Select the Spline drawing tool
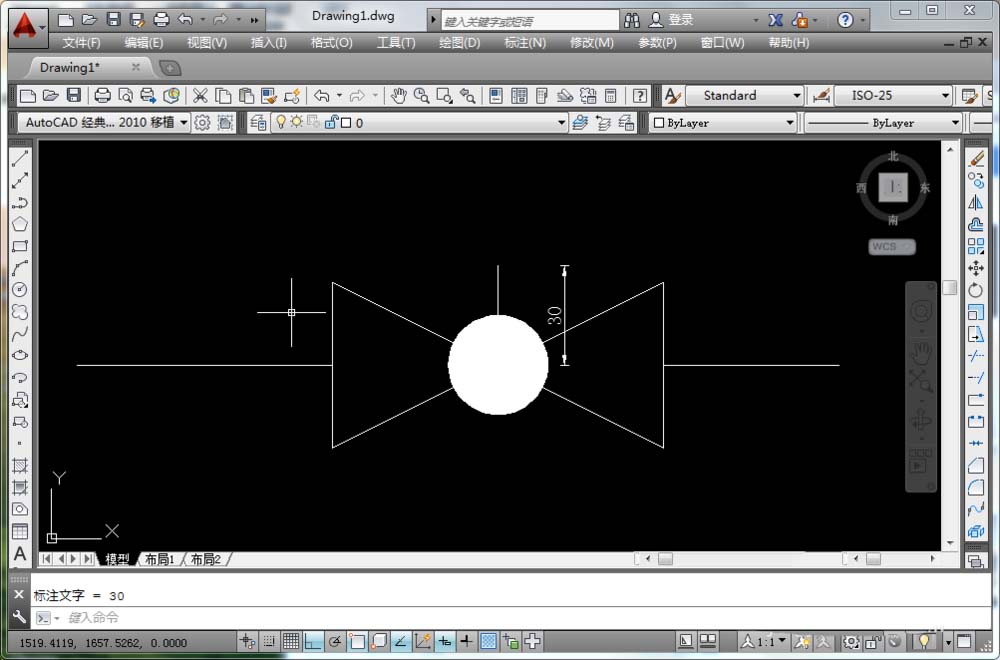The width and height of the screenshot is (1000, 660). [20, 334]
